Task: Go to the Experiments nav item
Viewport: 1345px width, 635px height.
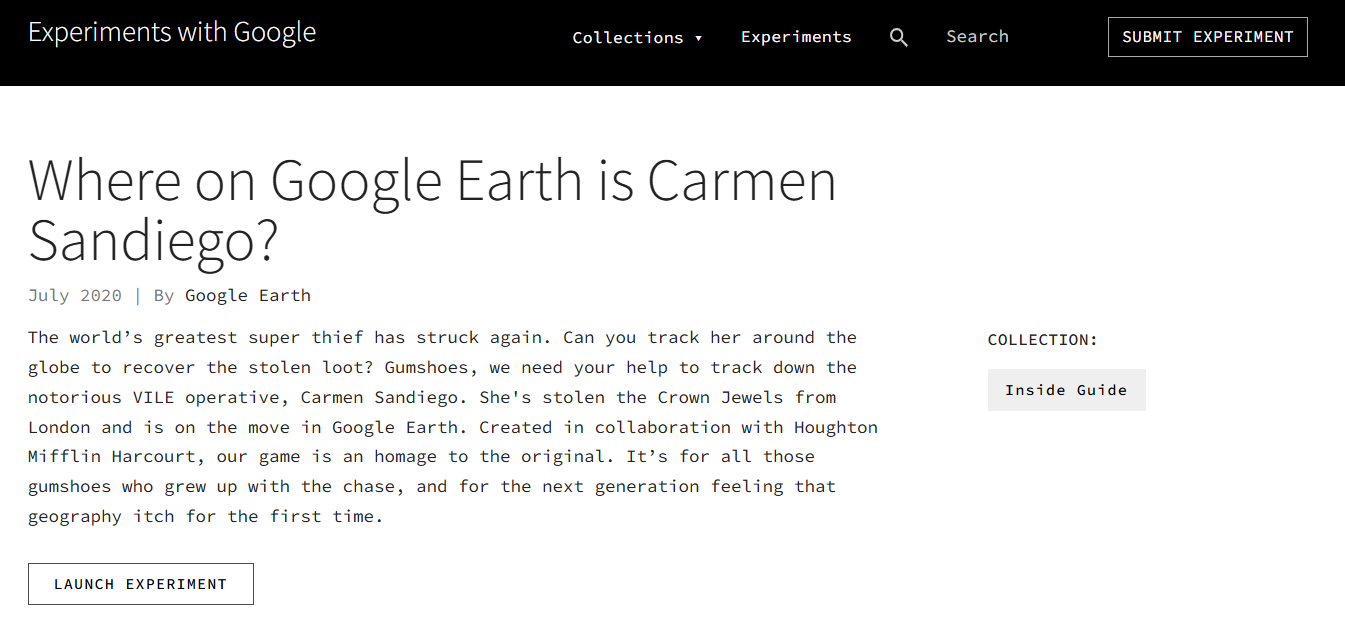Action: (796, 37)
